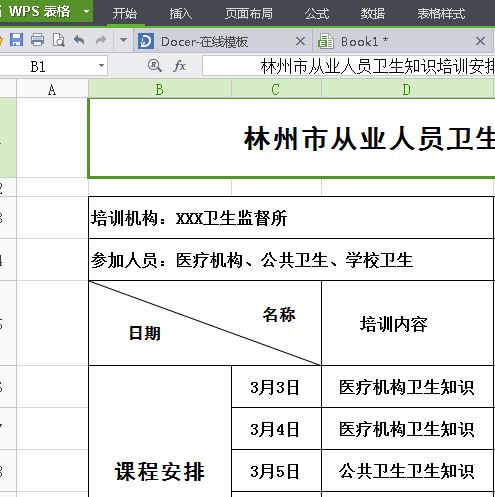Switch to Docer-在线模板 document tab
The image size is (495, 497).
(223, 41)
